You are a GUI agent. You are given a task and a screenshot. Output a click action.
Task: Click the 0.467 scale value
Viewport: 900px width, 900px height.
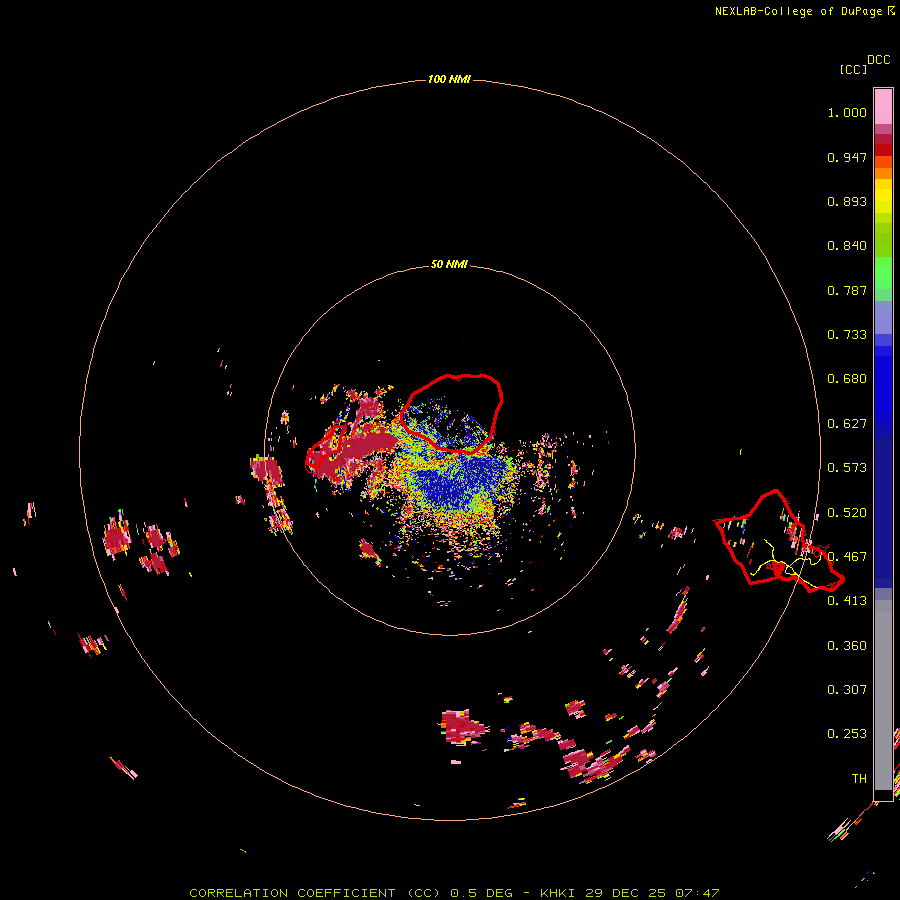pyautogui.click(x=847, y=557)
